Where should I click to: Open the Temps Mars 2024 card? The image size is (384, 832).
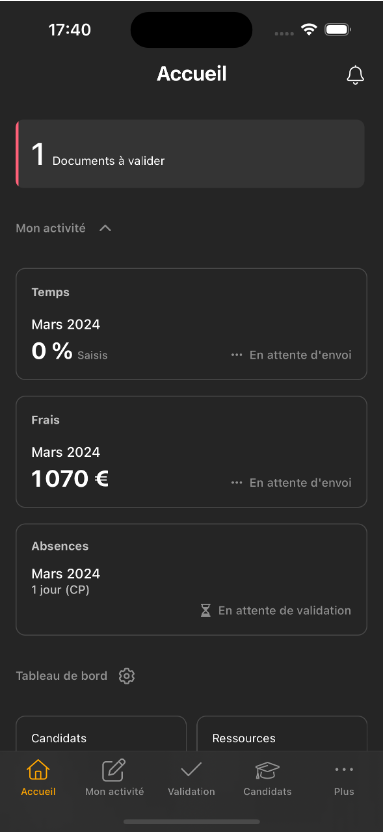click(x=191, y=324)
